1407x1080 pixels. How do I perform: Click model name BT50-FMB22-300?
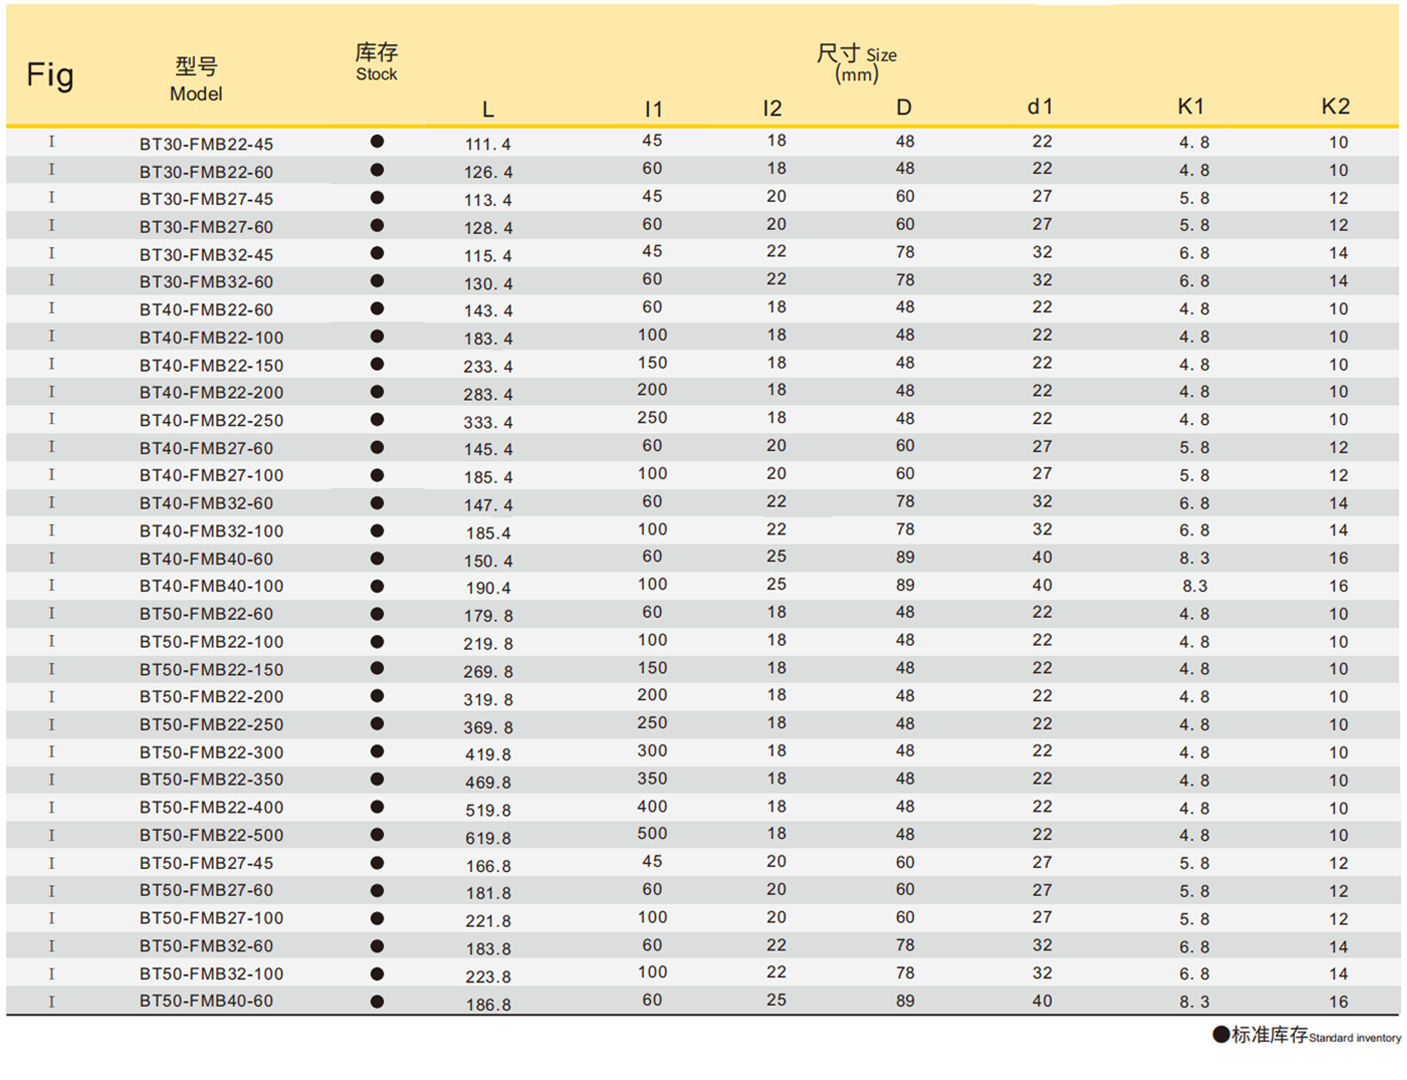(211, 753)
